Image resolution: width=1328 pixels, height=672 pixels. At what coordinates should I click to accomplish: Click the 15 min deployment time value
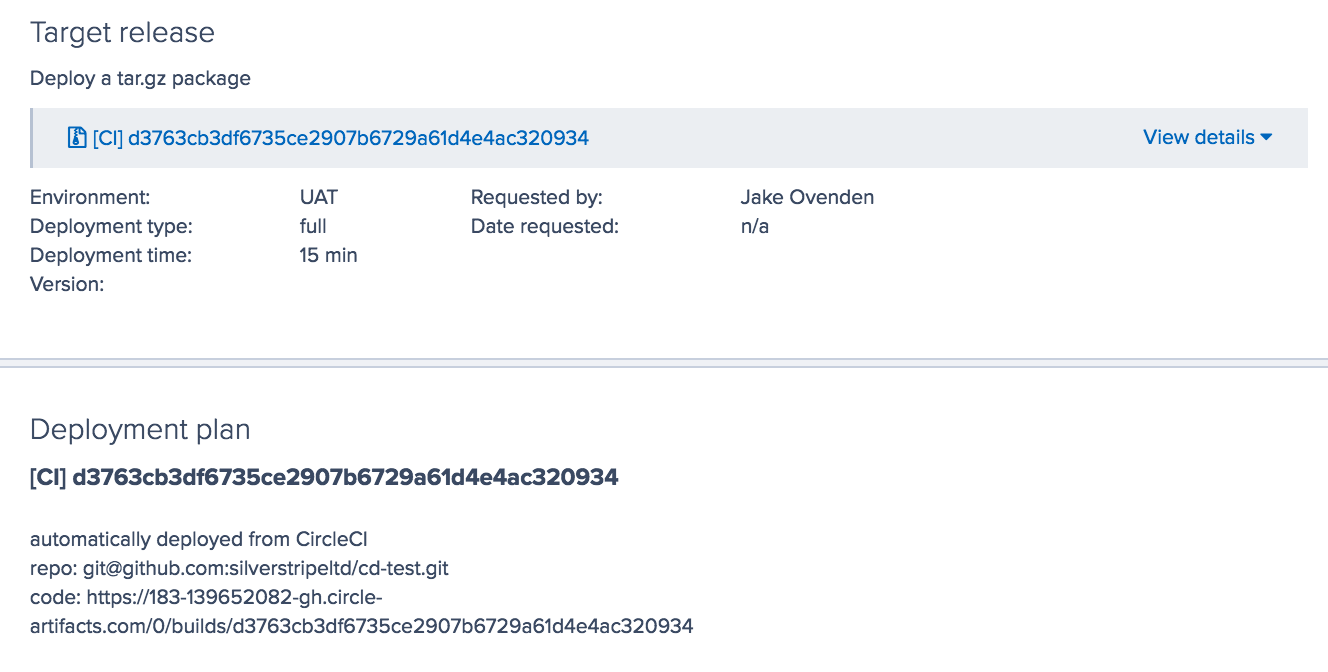coord(329,255)
